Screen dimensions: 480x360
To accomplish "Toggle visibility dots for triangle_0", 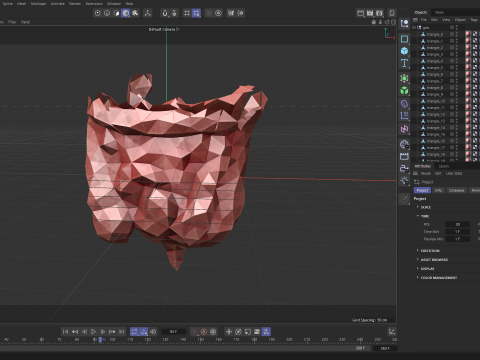I will [x=457, y=34].
